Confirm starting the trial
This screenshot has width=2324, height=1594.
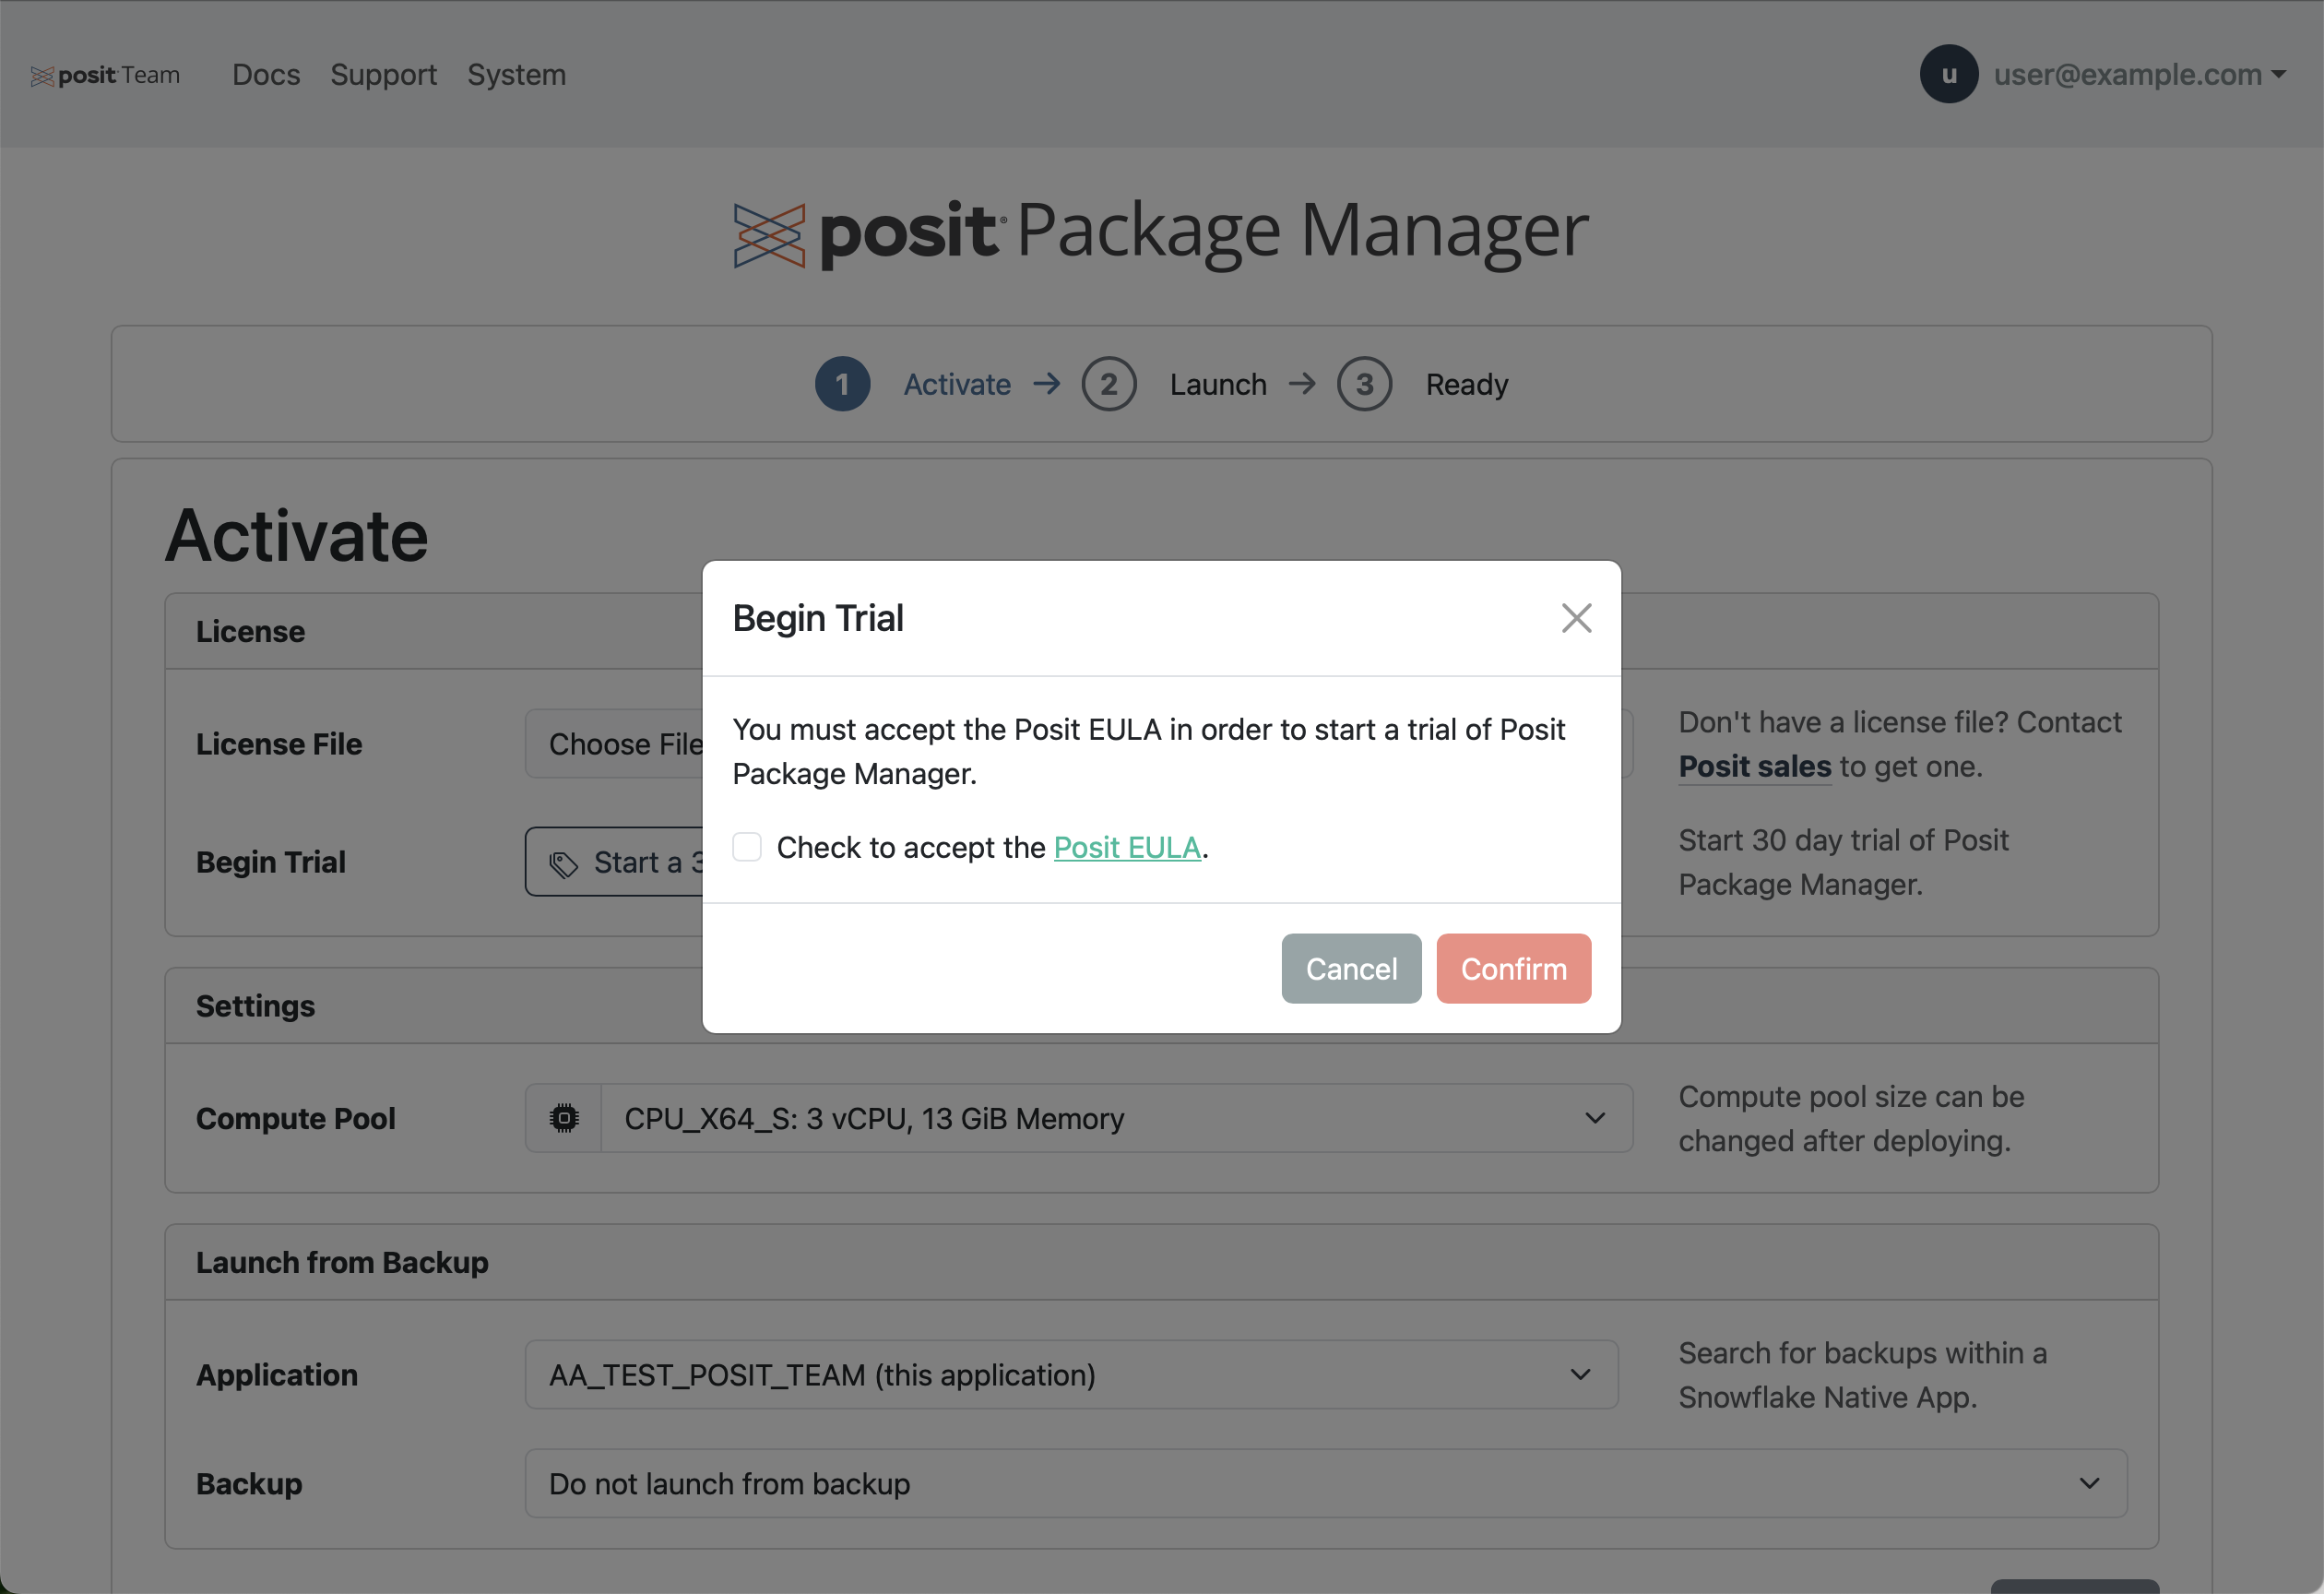1513,968
